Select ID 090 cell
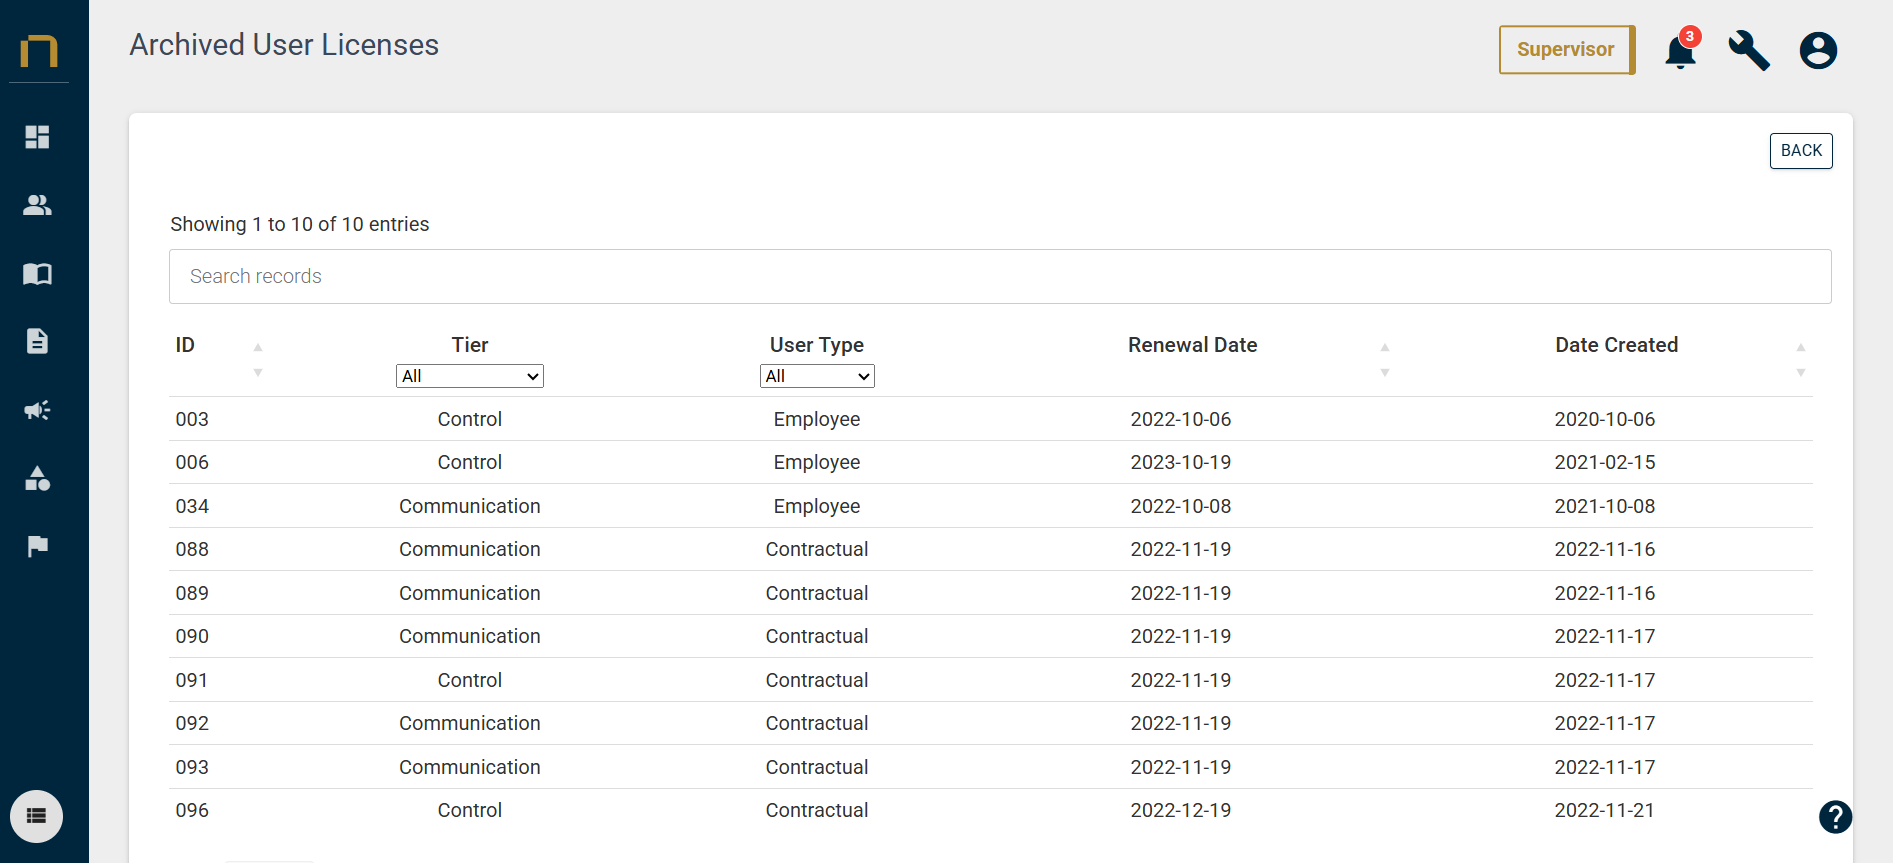This screenshot has height=863, width=1893. click(x=192, y=636)
